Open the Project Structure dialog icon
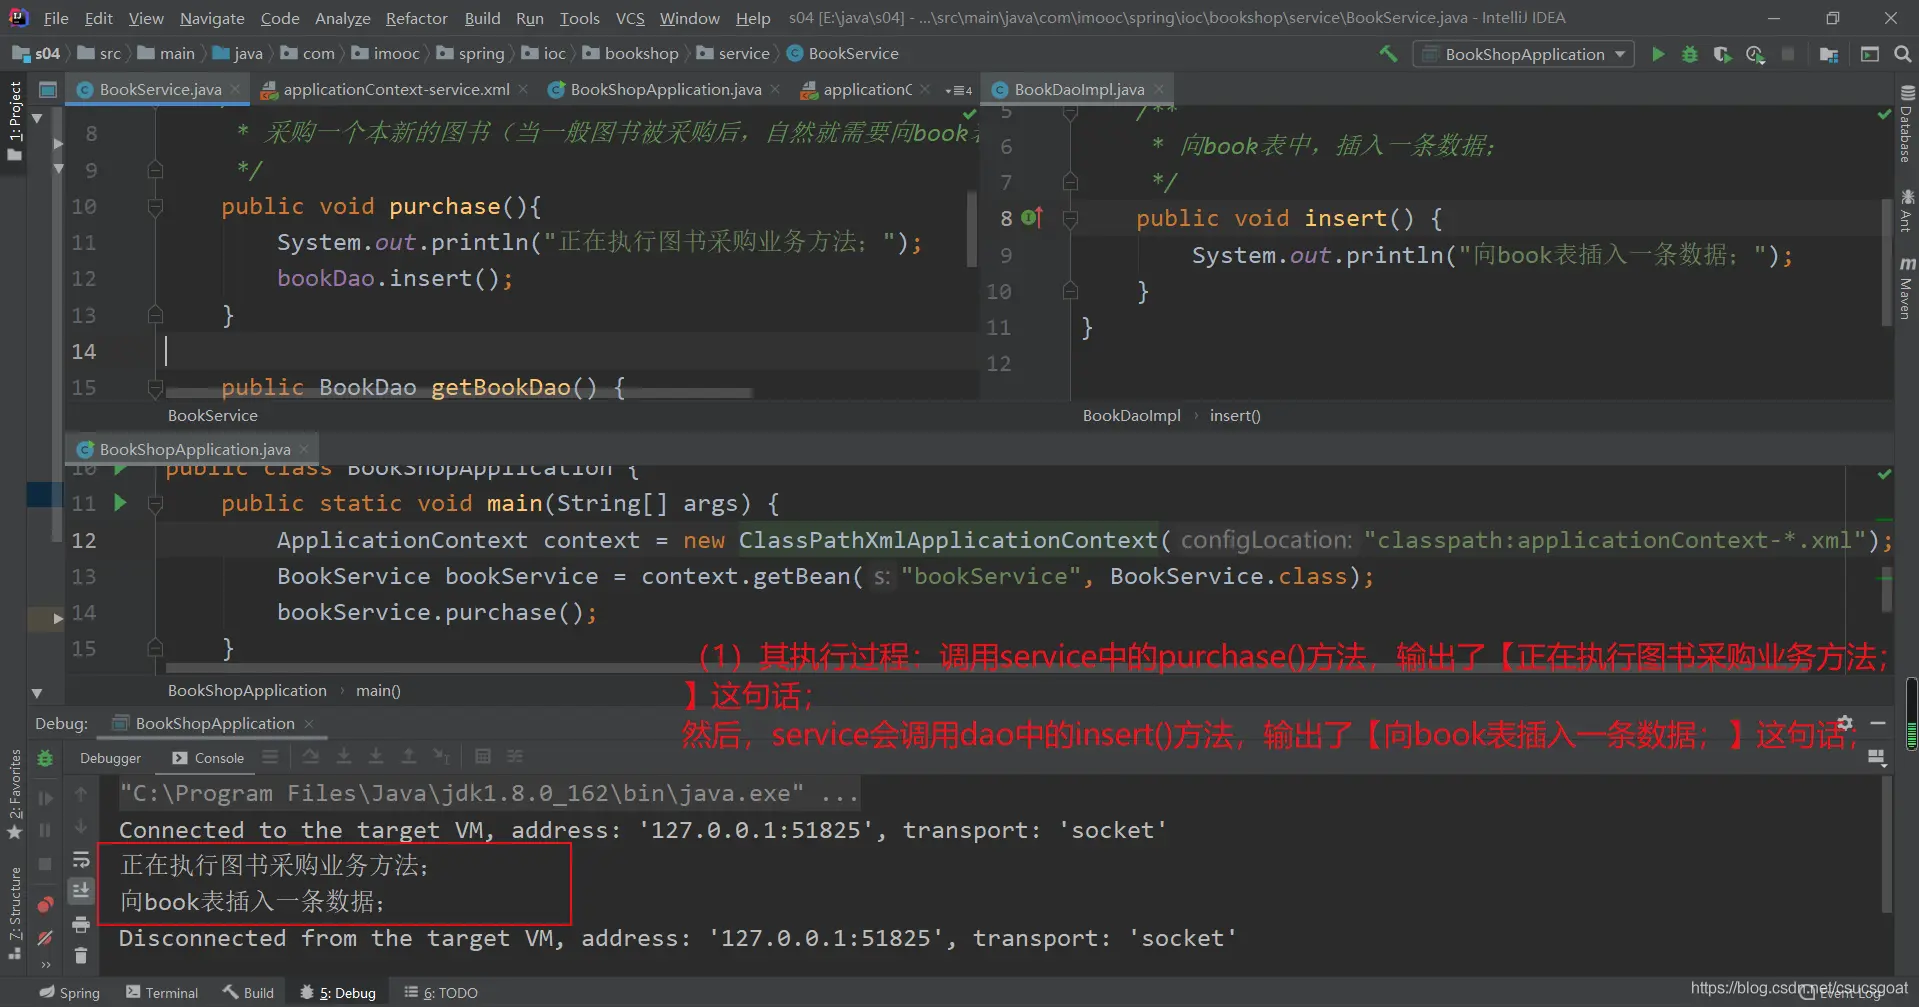The width and height of the screenshot is (1919, 1007). tap(1829, 54)
